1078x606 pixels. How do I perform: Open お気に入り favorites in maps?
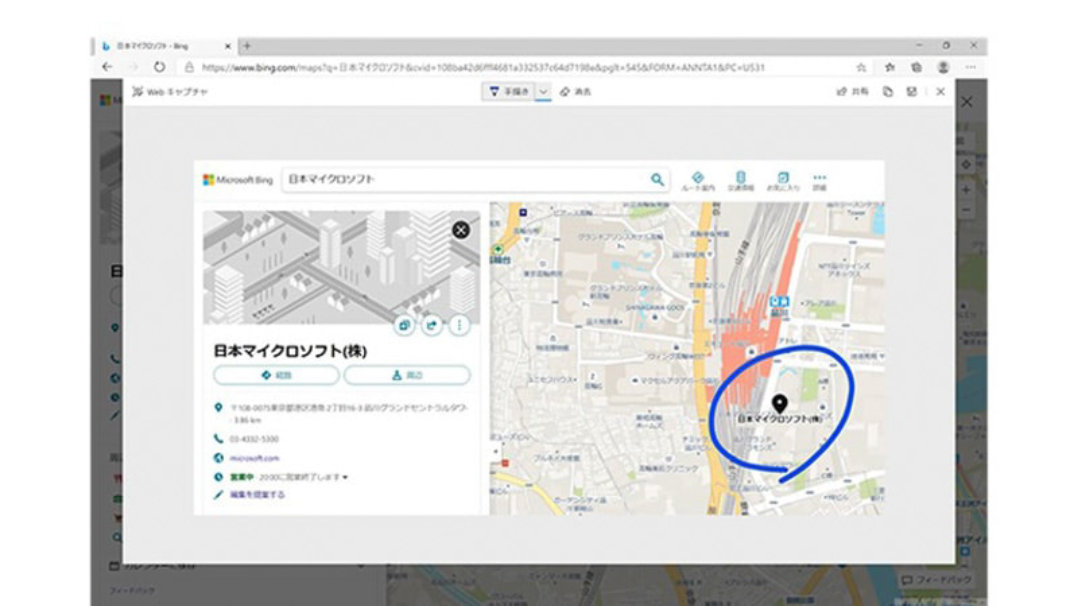coord(783,181)
